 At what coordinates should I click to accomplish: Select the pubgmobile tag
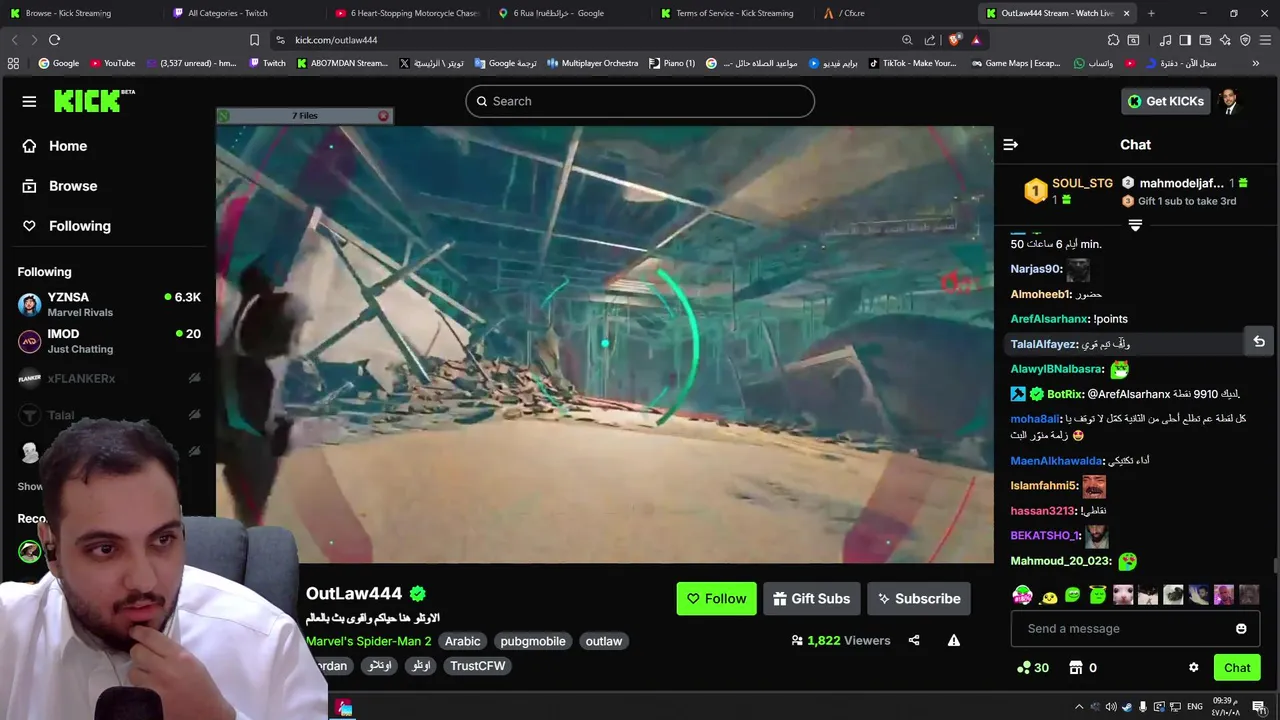tap(533, 641)
